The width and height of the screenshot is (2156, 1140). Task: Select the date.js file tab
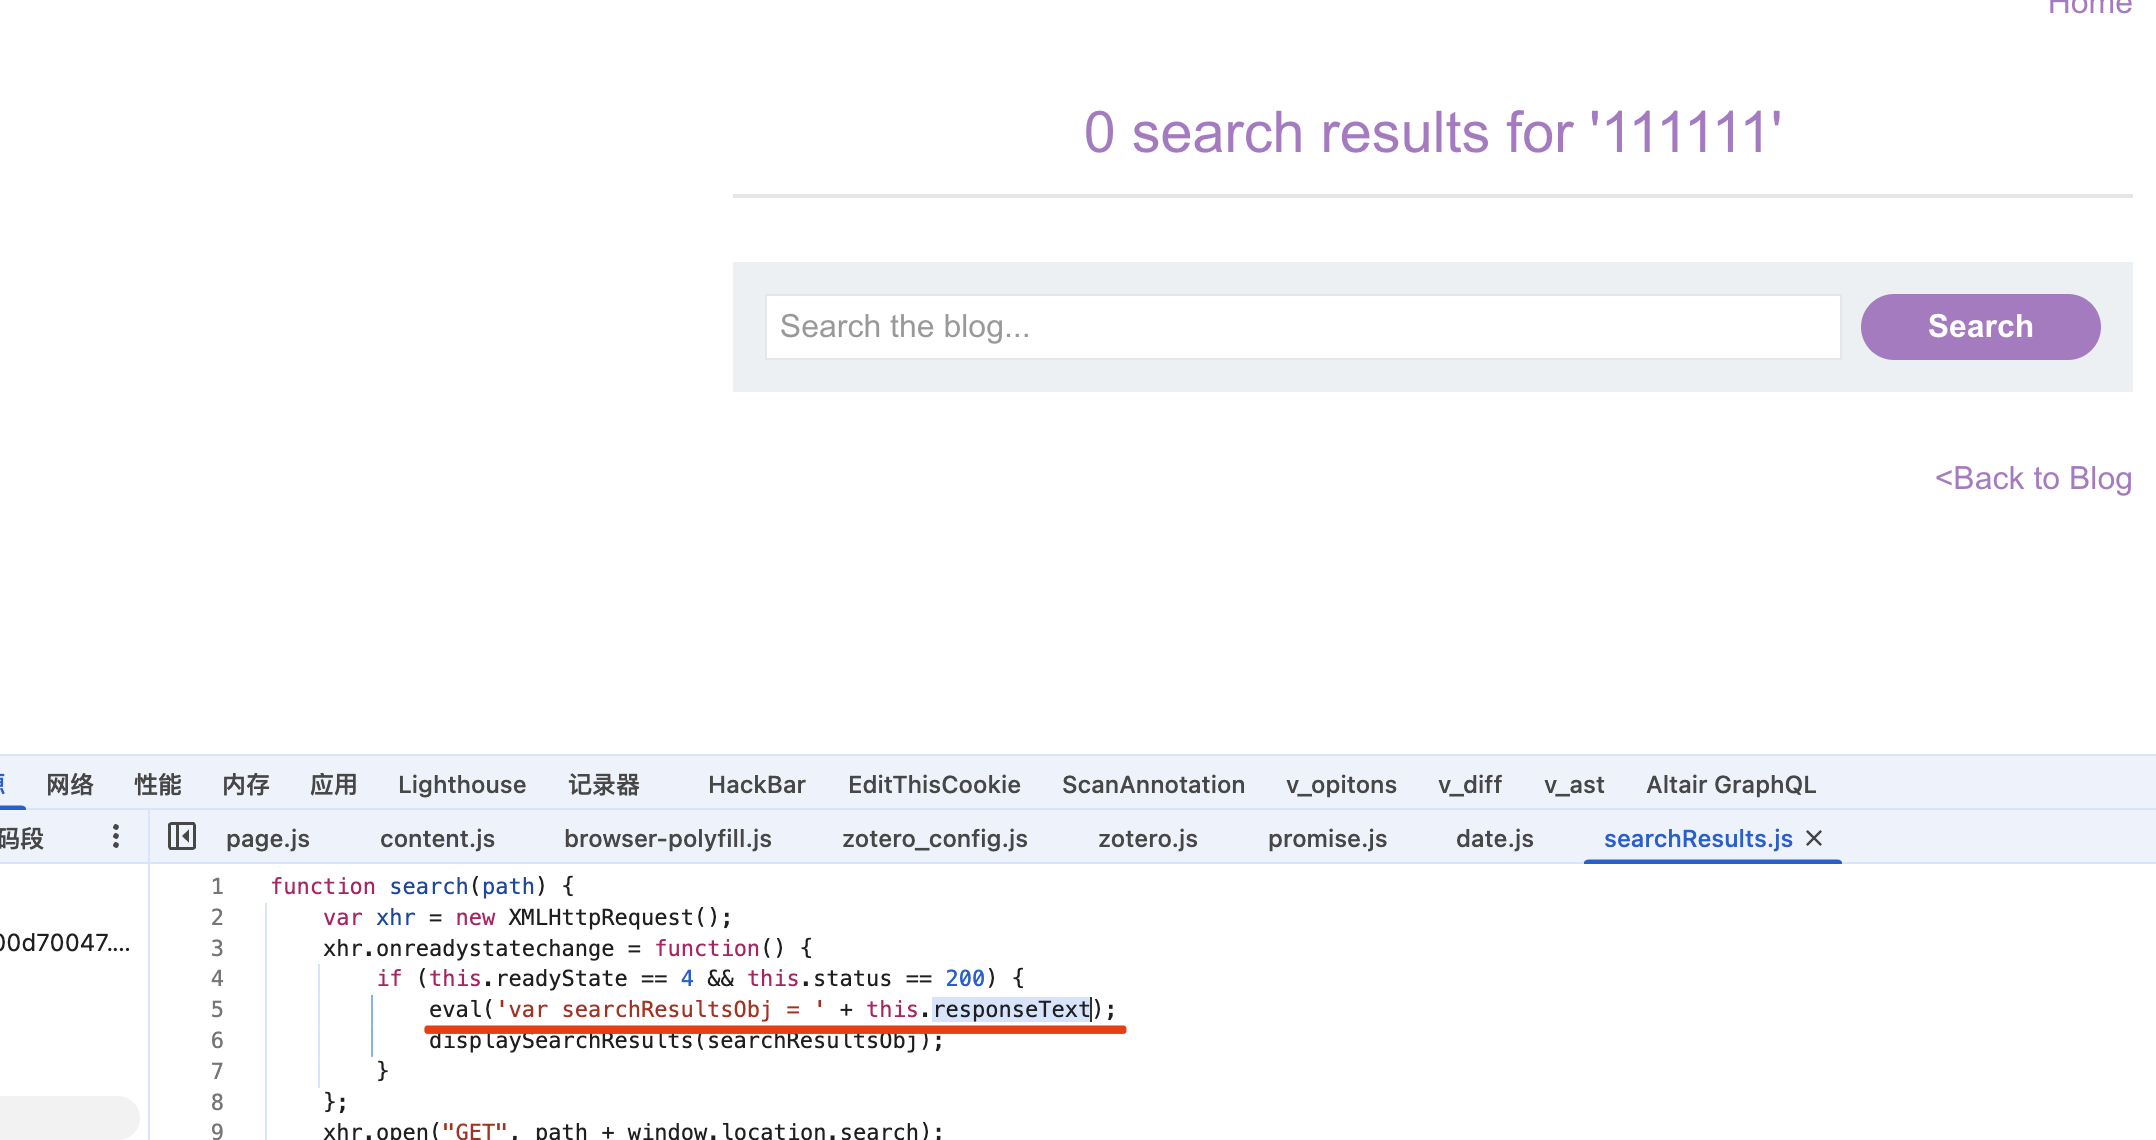click(1493, 839)
